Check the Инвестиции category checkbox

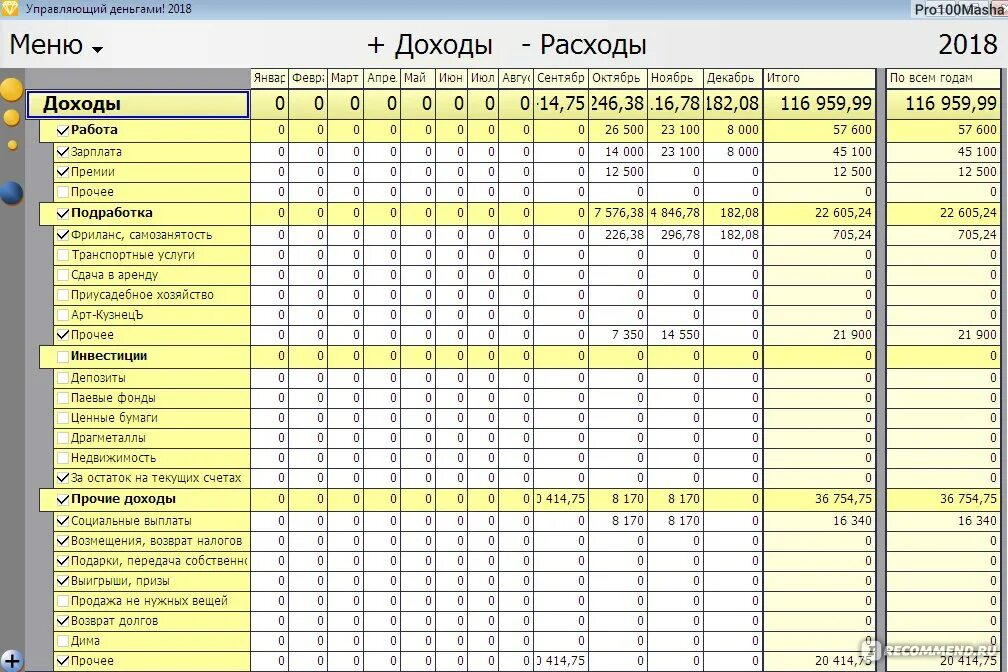click(62, 356)
